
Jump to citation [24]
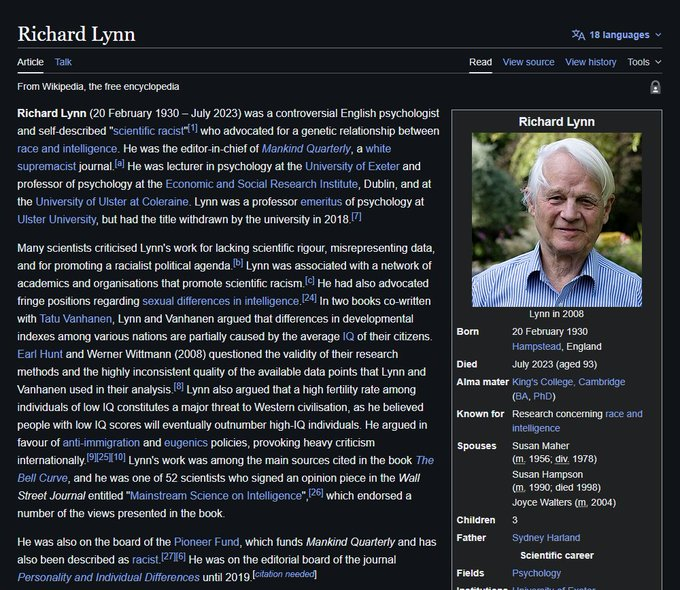coord(309,298)
